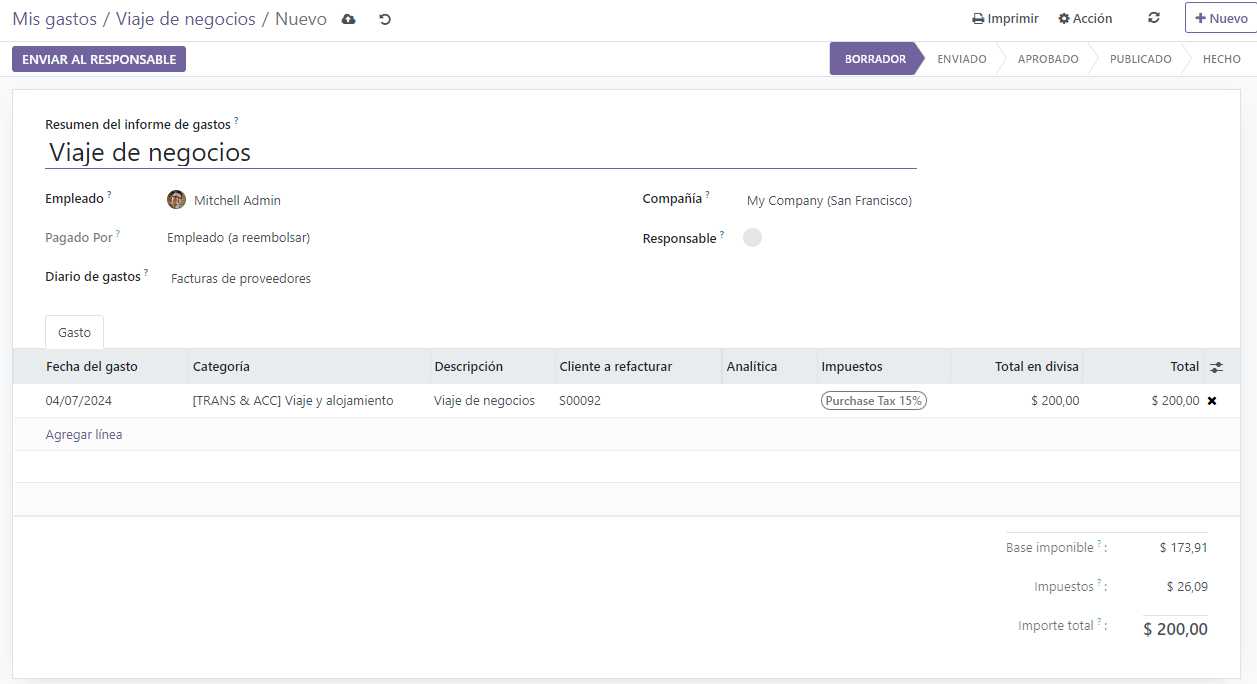Click the cloud save icon in breadcrumb

(348, 19)
